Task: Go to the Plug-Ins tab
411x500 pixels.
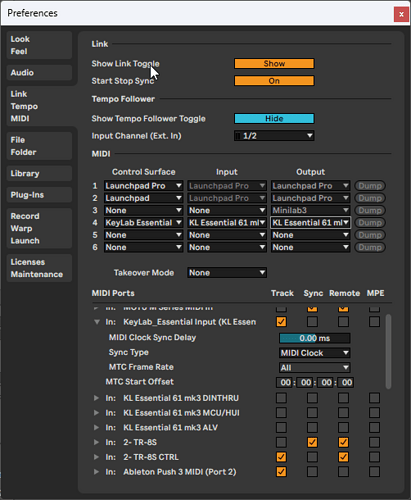Action: 39,195
